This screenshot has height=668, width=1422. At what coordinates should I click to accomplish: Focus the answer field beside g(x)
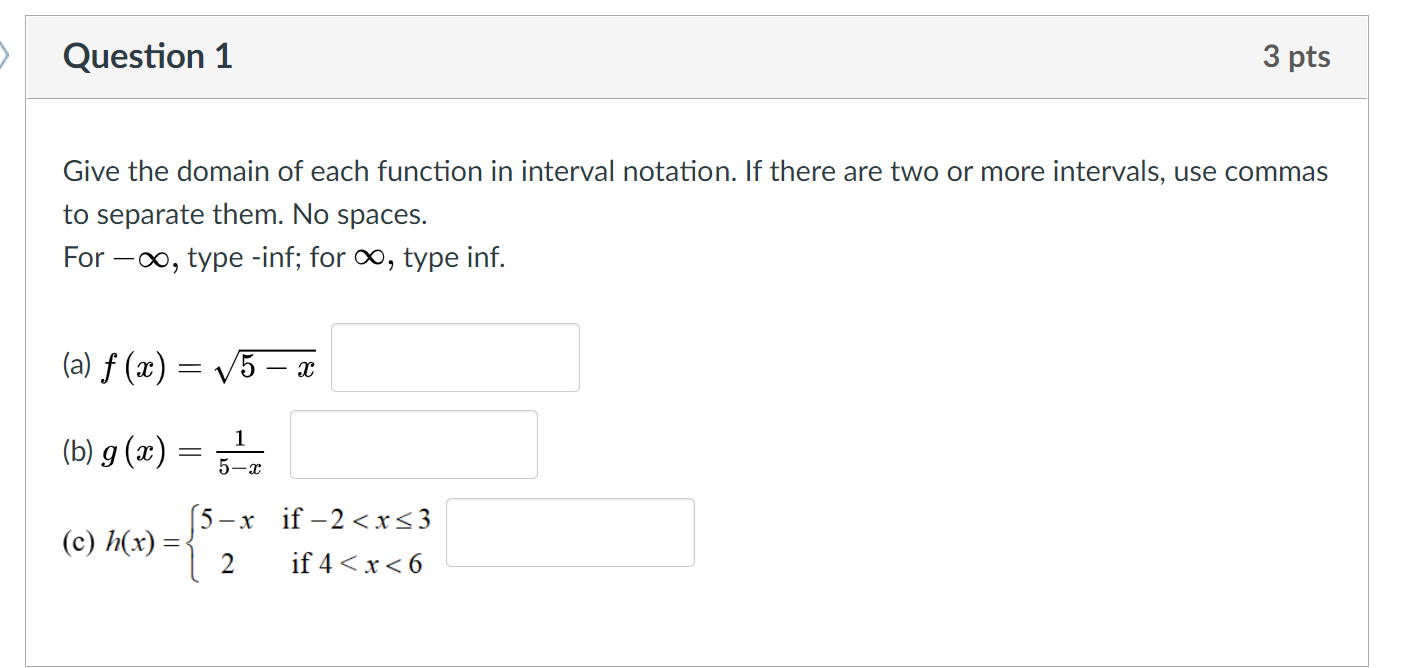(414, 444)
